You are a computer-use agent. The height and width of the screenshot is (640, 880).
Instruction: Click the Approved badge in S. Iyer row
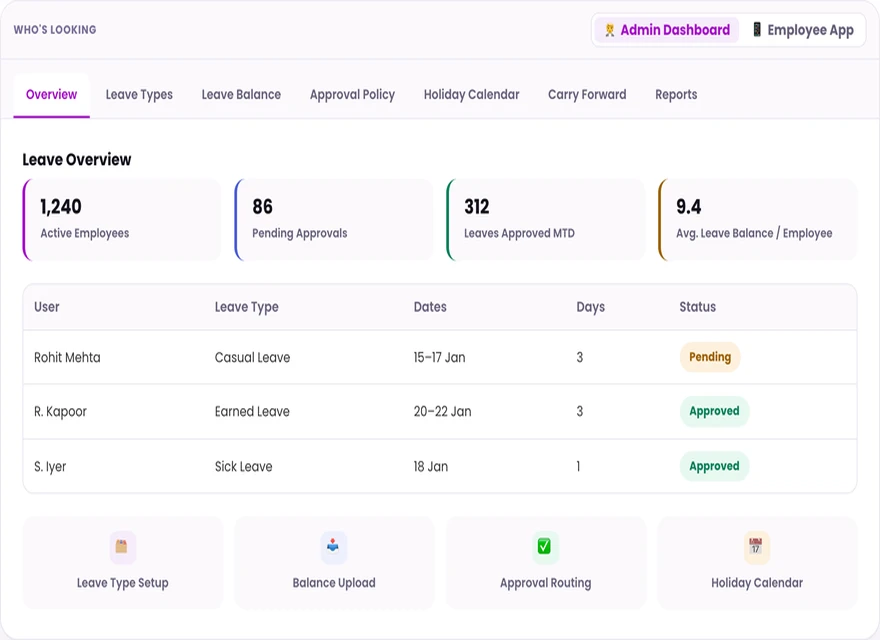[714, 466]
